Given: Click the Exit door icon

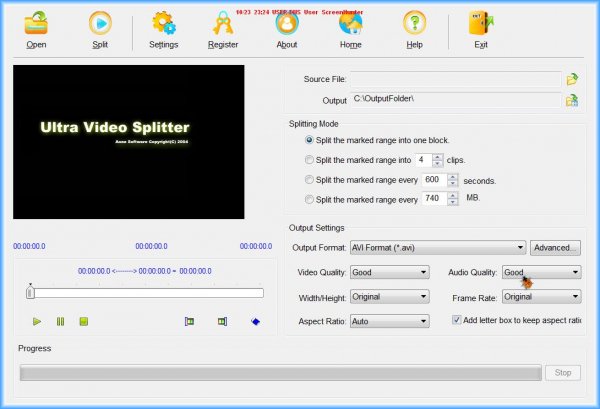Looking at the screenshot, I should [x=481, y=23].
